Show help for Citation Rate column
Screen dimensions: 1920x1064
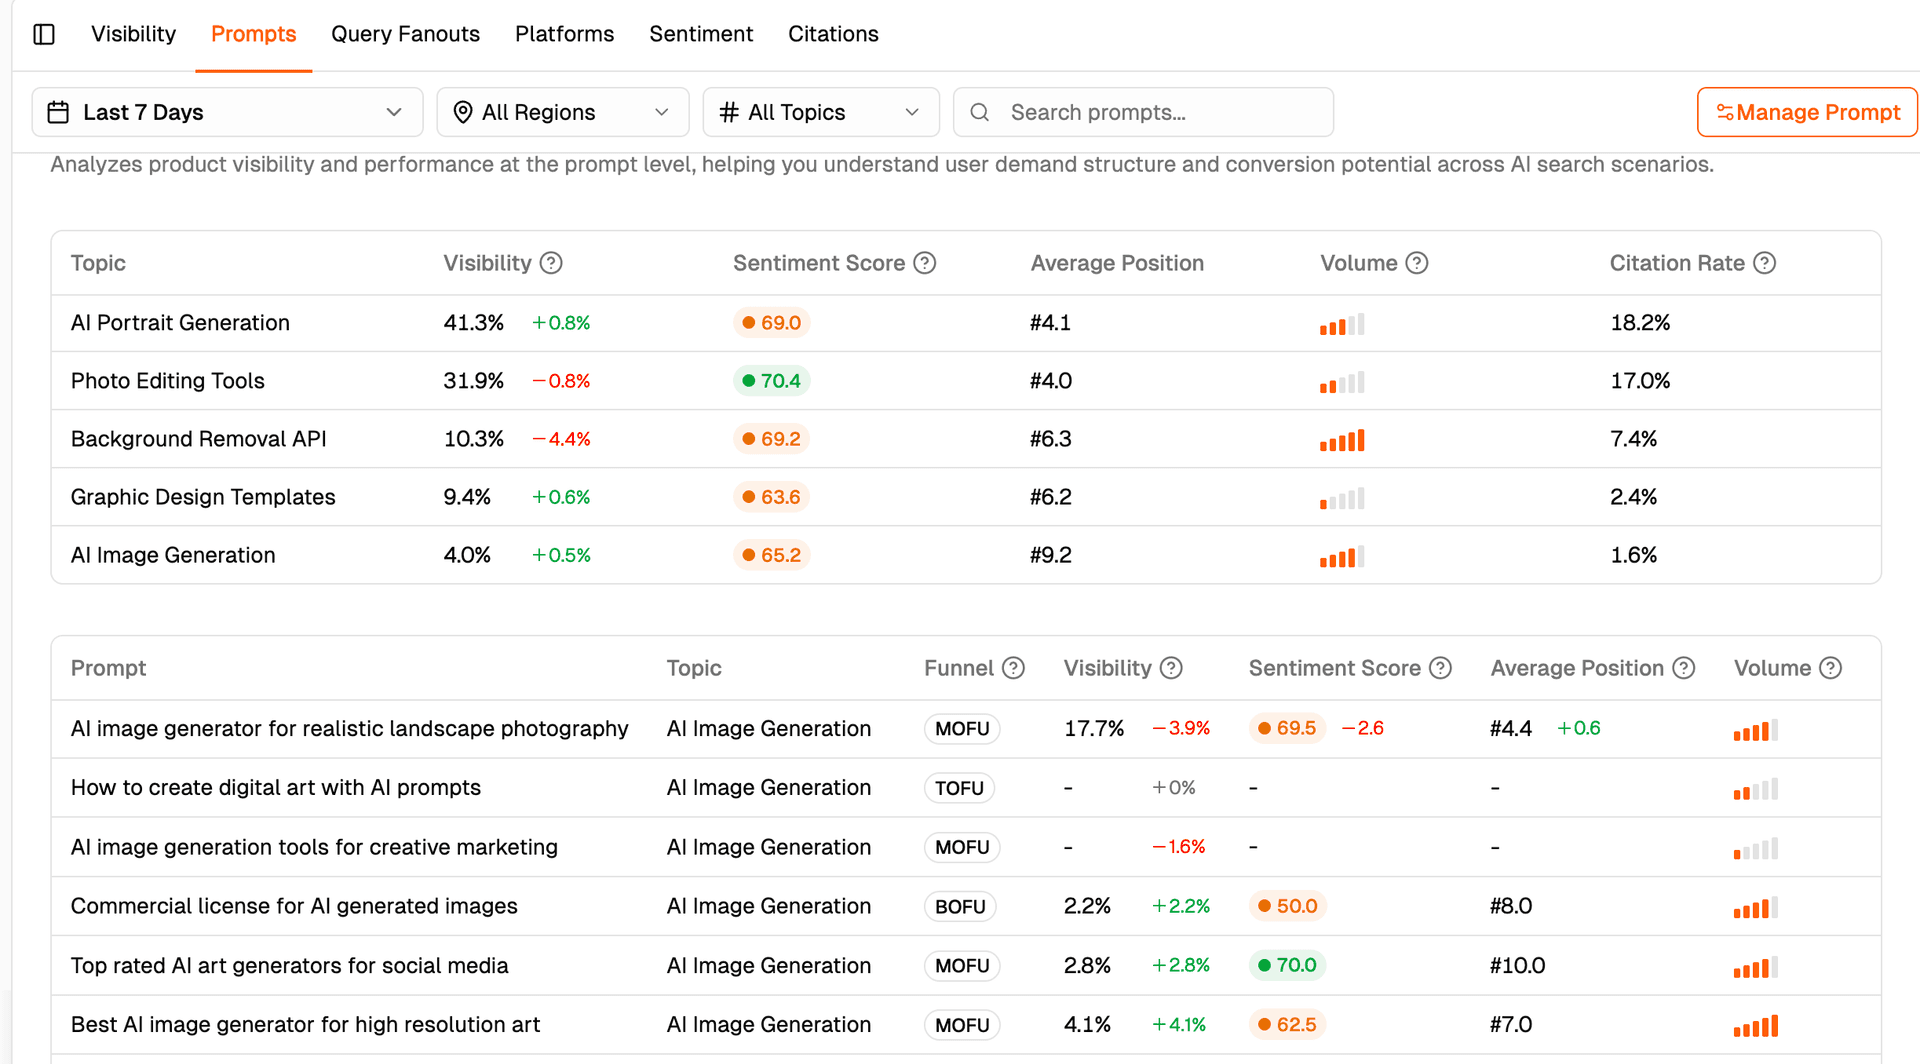pos(1765,263)
